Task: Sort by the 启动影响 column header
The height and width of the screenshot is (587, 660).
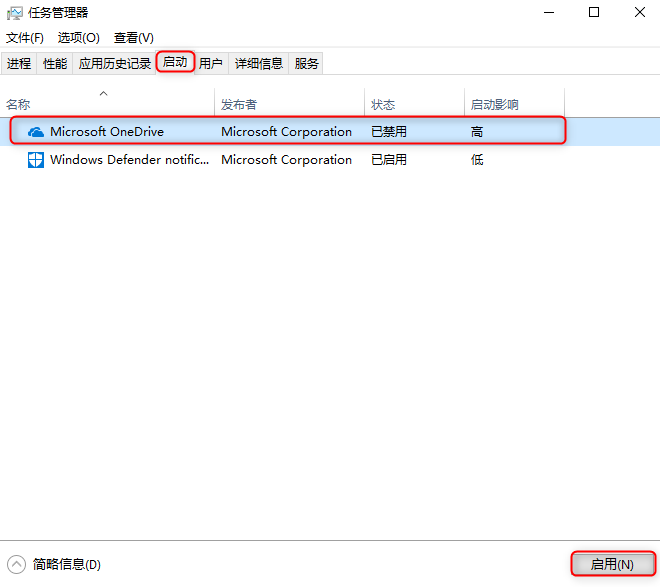Action: 514,103
